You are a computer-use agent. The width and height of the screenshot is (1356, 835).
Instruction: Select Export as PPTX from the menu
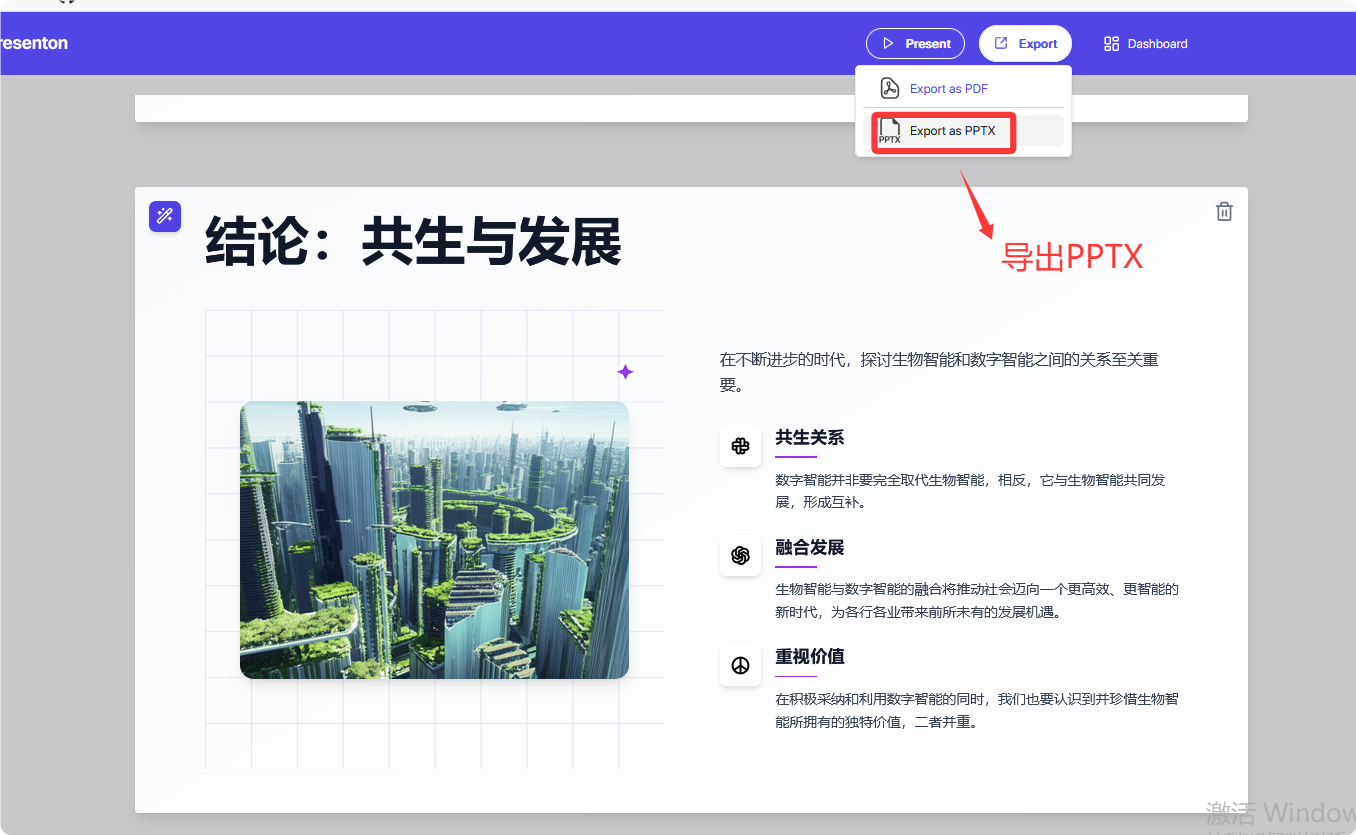[951, 131]
